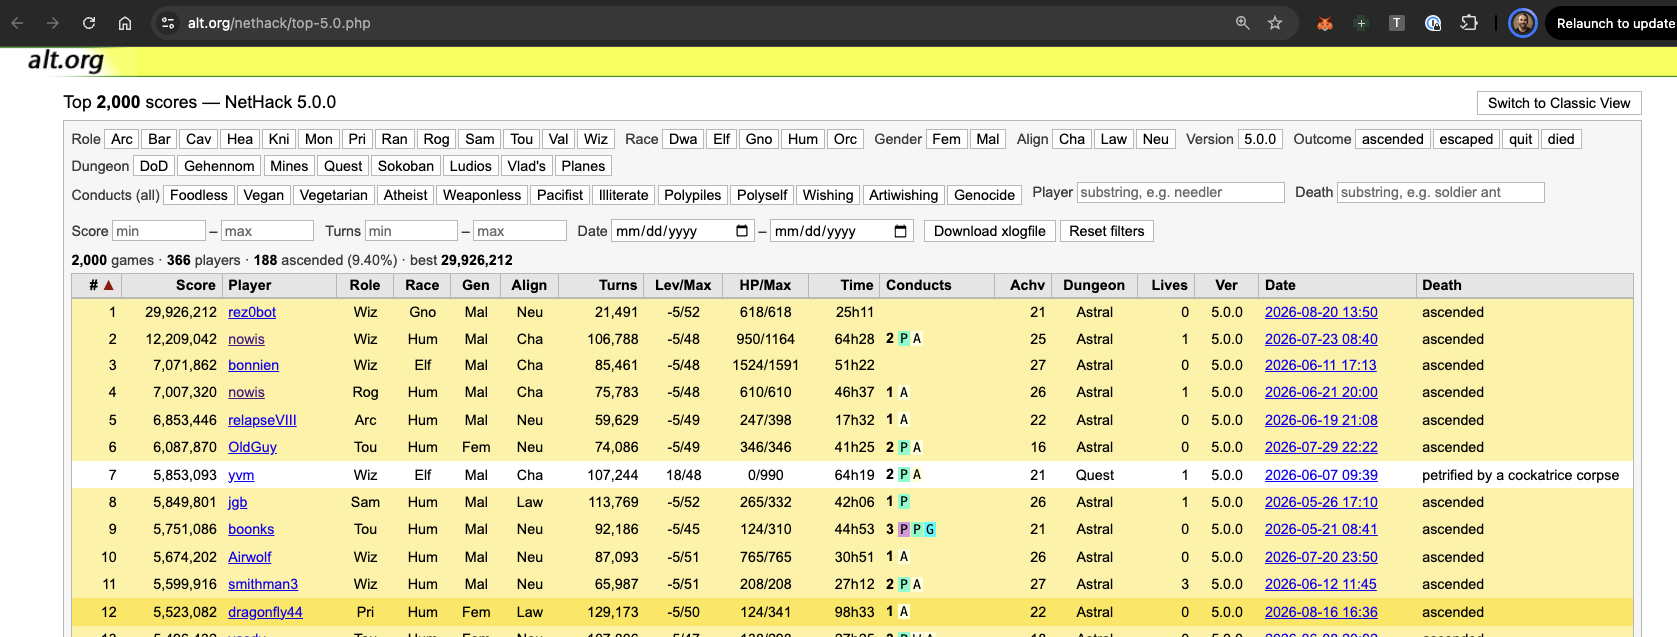Focus the Score min field
The width and height of the screenshot is (1677, 637).
tap(158, 231)
